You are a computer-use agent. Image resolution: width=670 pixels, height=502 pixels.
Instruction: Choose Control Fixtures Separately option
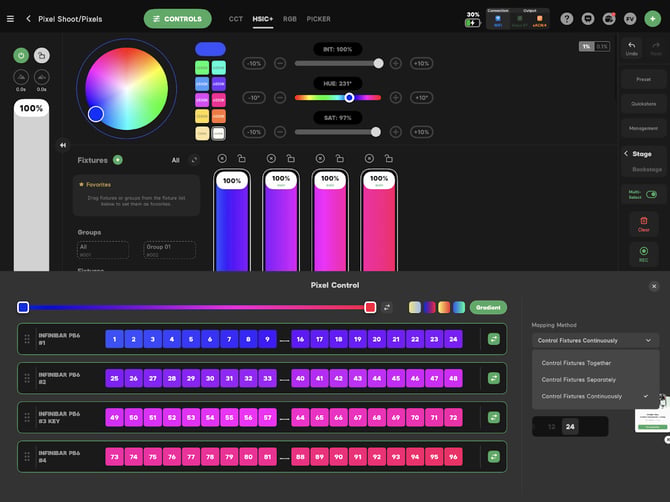coord(596,379)
